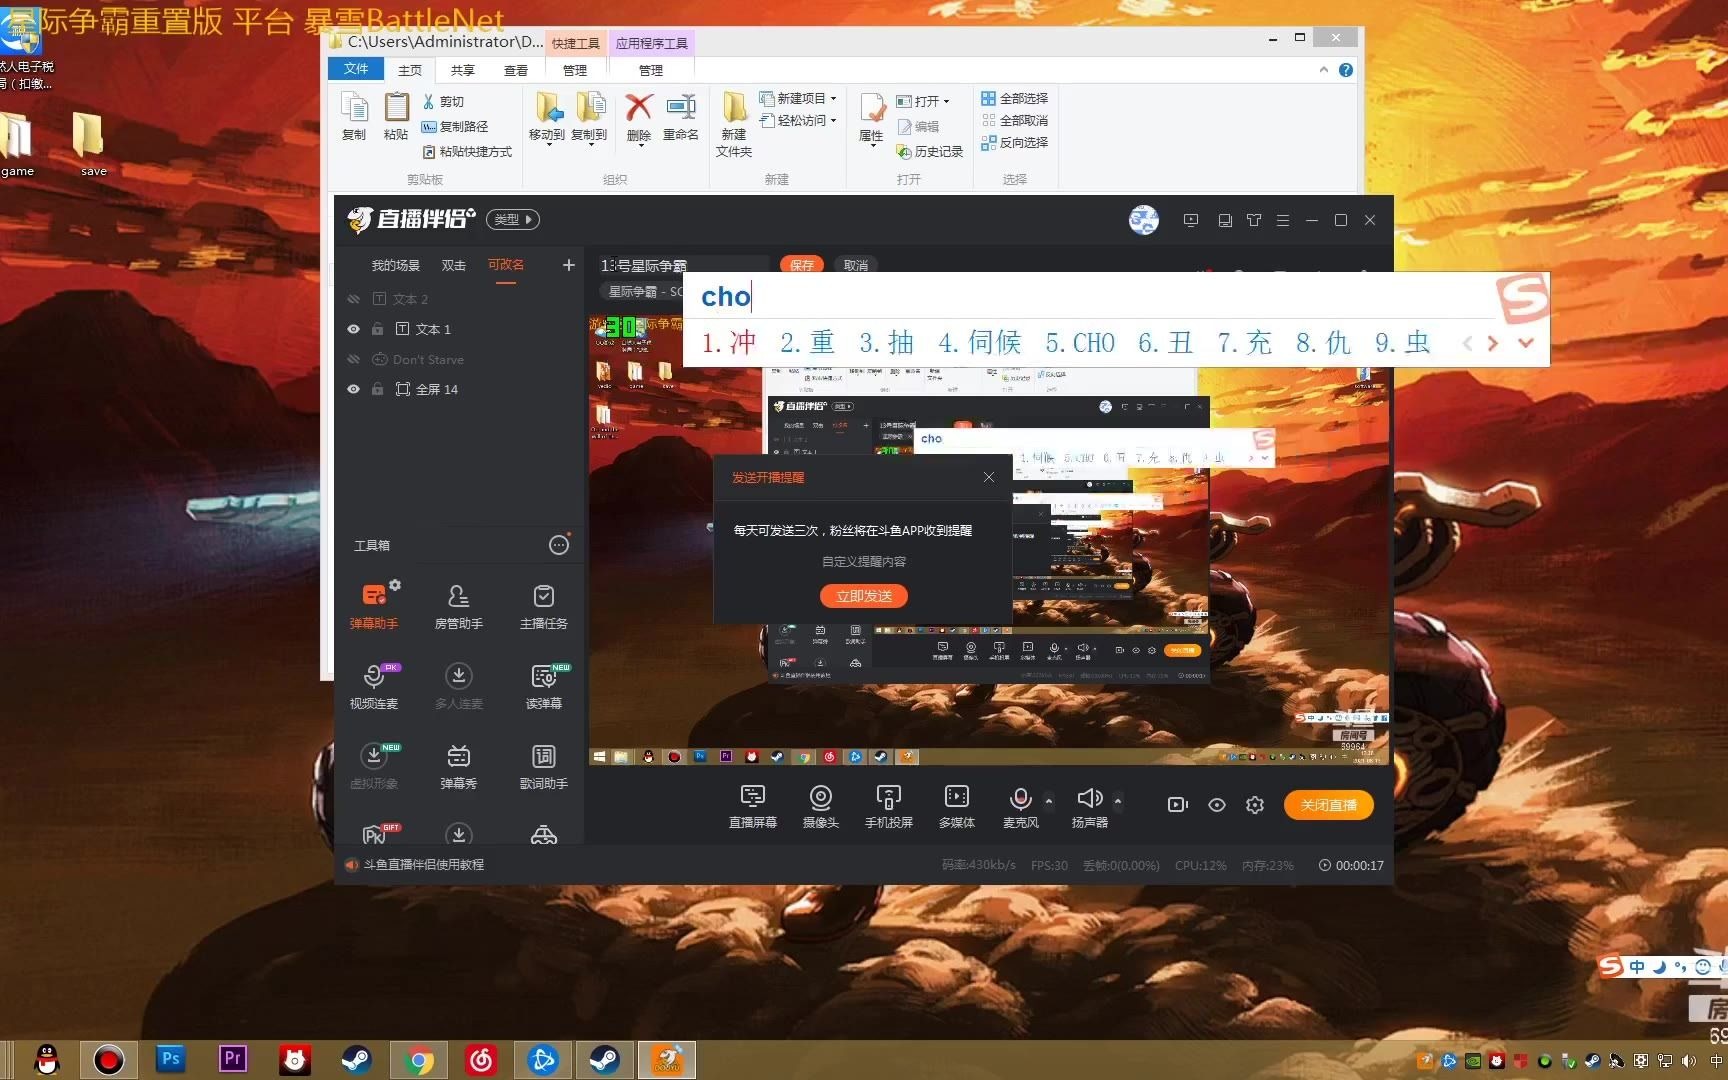Click the 取消 cancel title button
Screen dimensions: 1728x1080
[x=856, y=265]
